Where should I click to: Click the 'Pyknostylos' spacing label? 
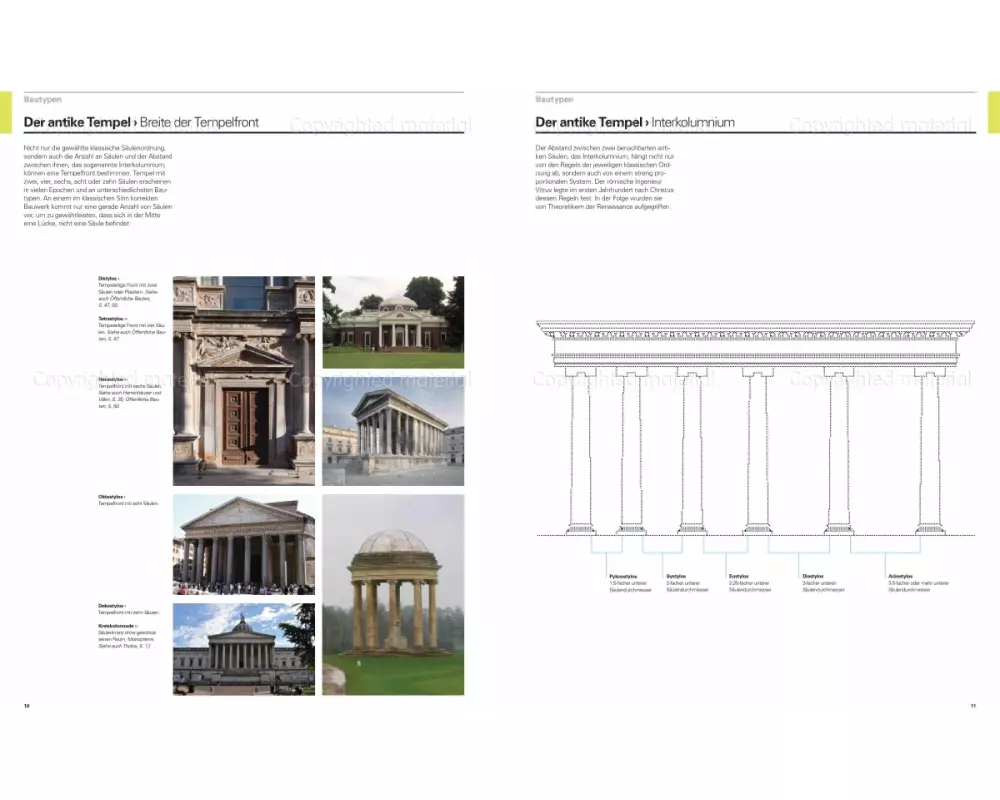coord(624,576)
